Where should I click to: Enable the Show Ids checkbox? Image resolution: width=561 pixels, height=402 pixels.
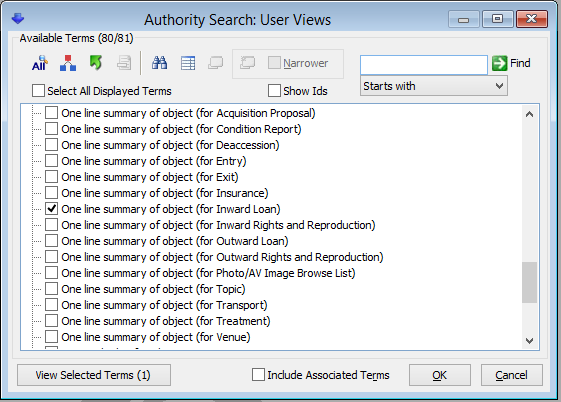point(274,91)
